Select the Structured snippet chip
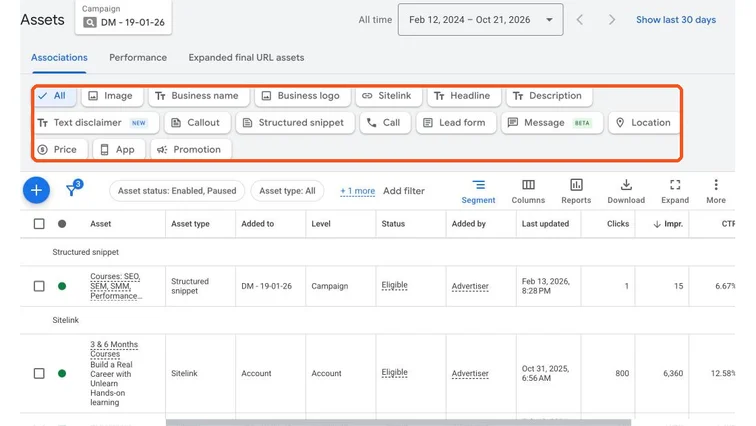 295,123
